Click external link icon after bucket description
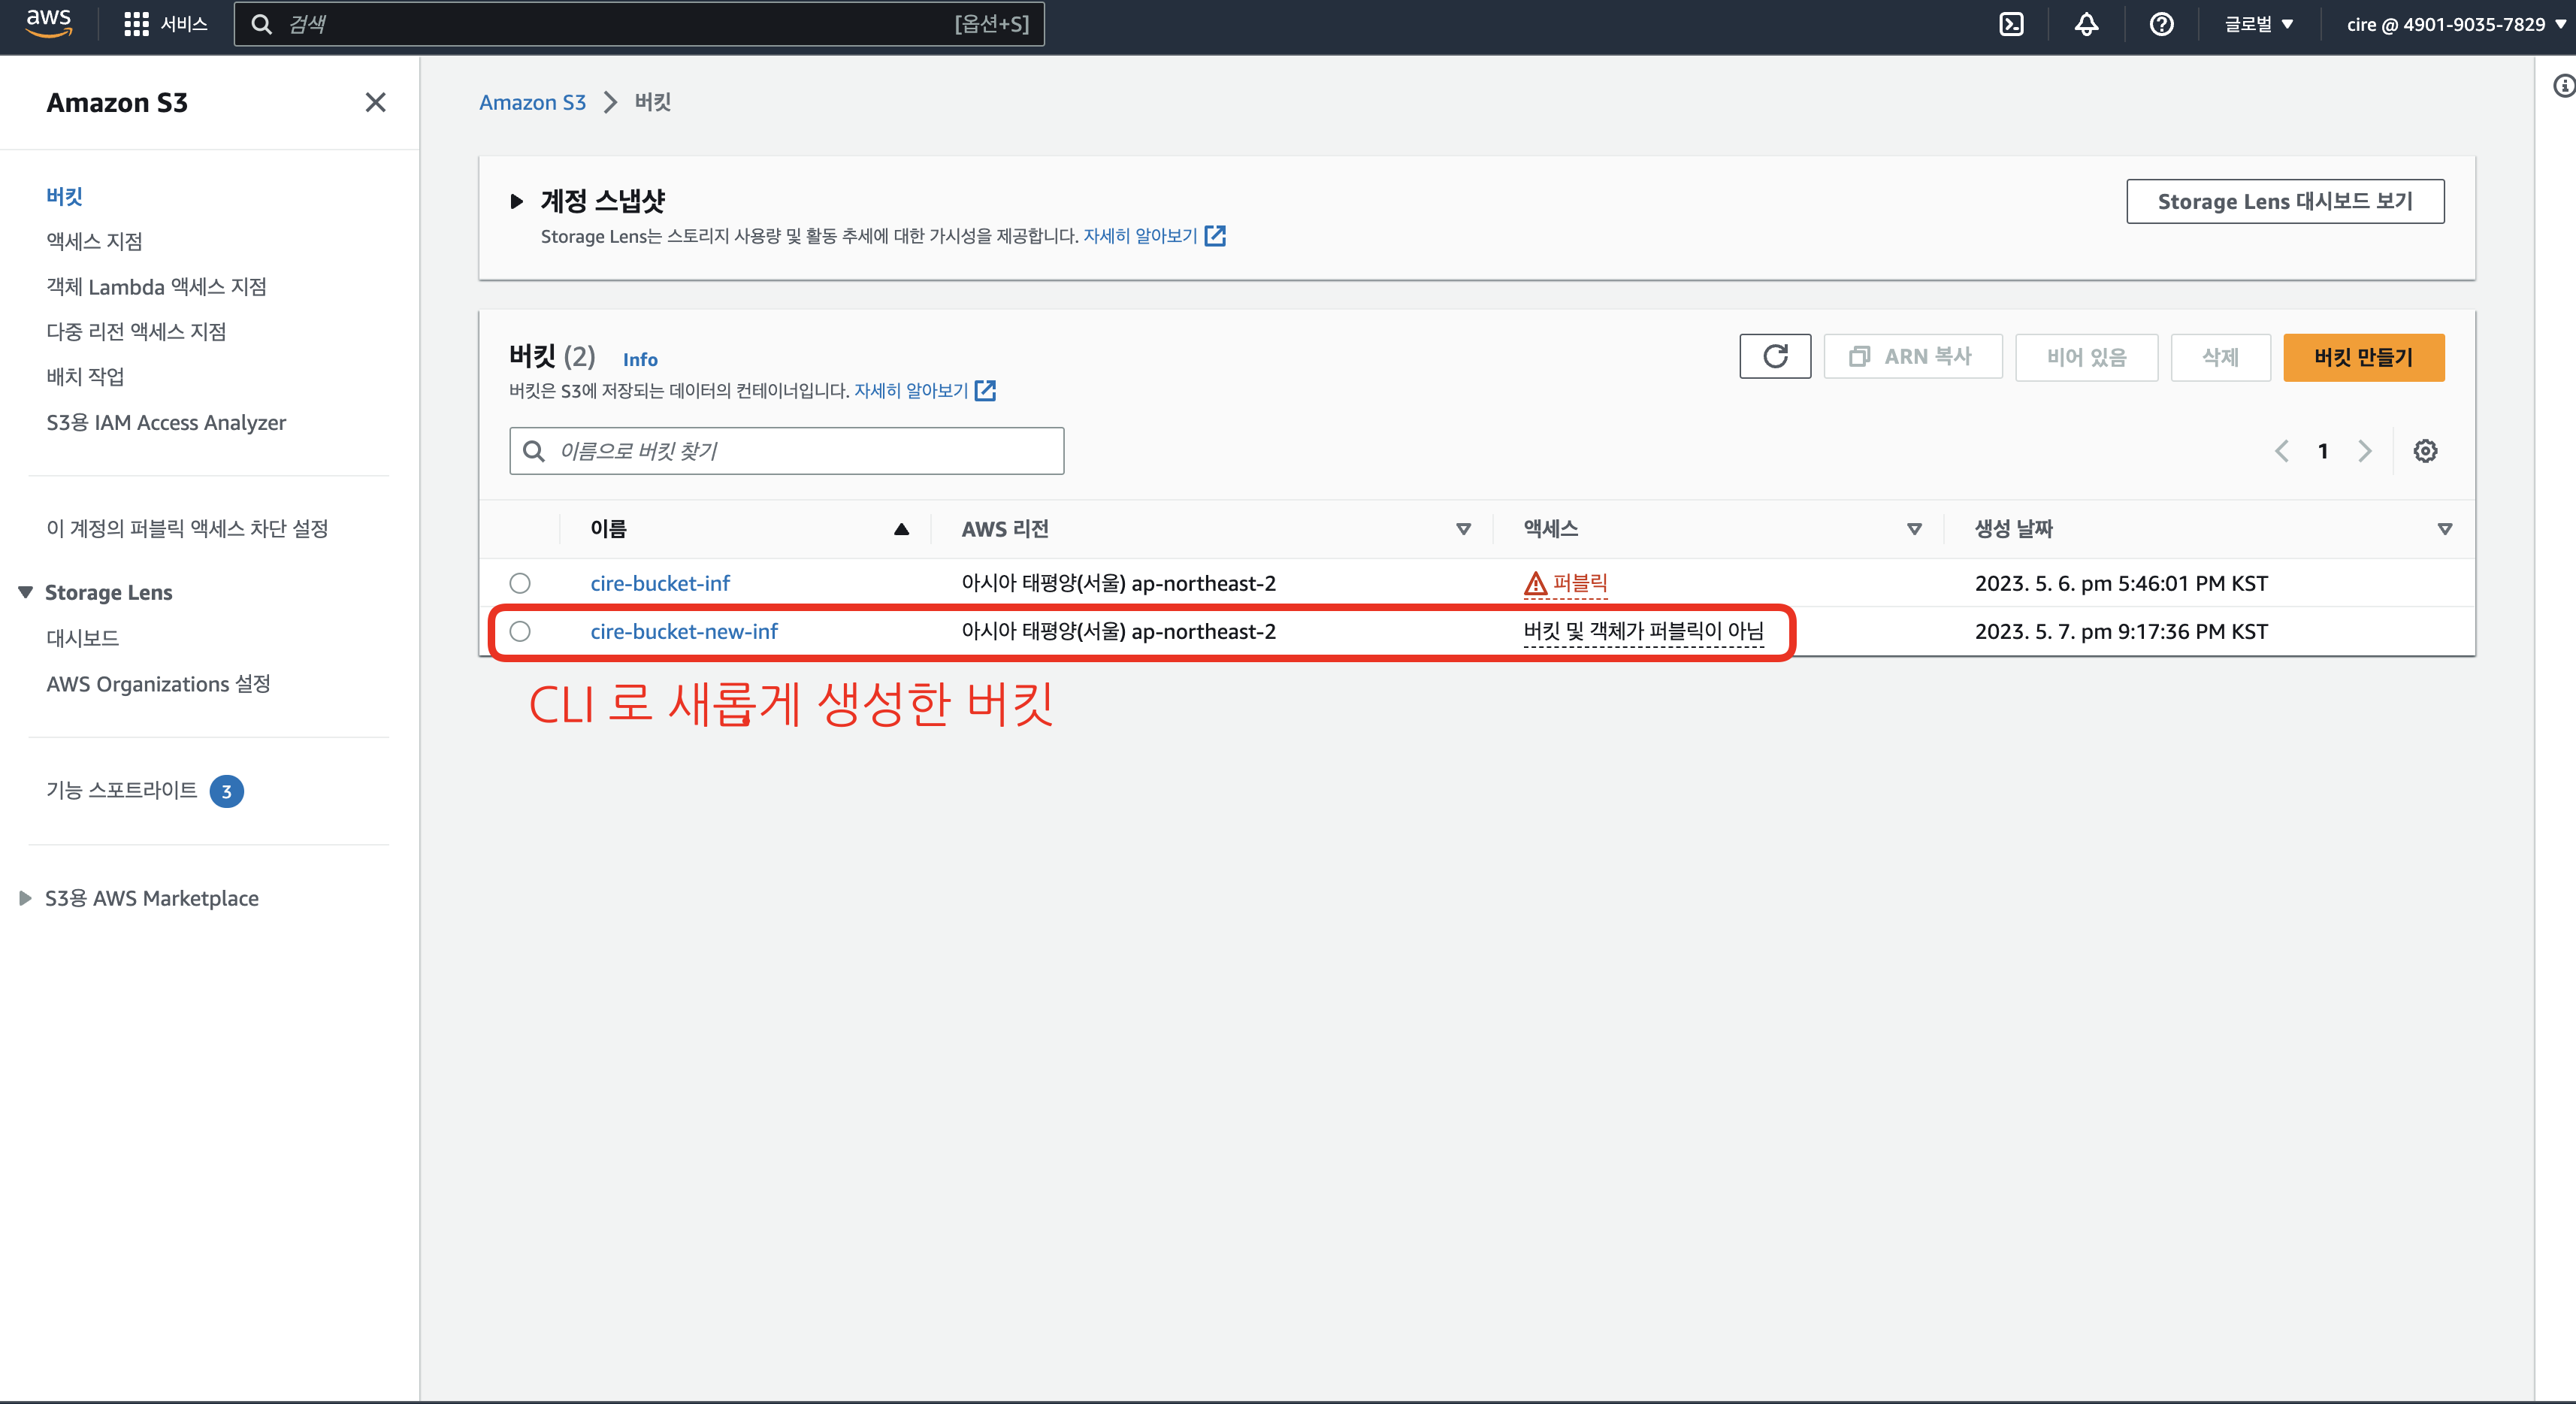The height and width of the screenshot is (1404, 2576). 985,391
